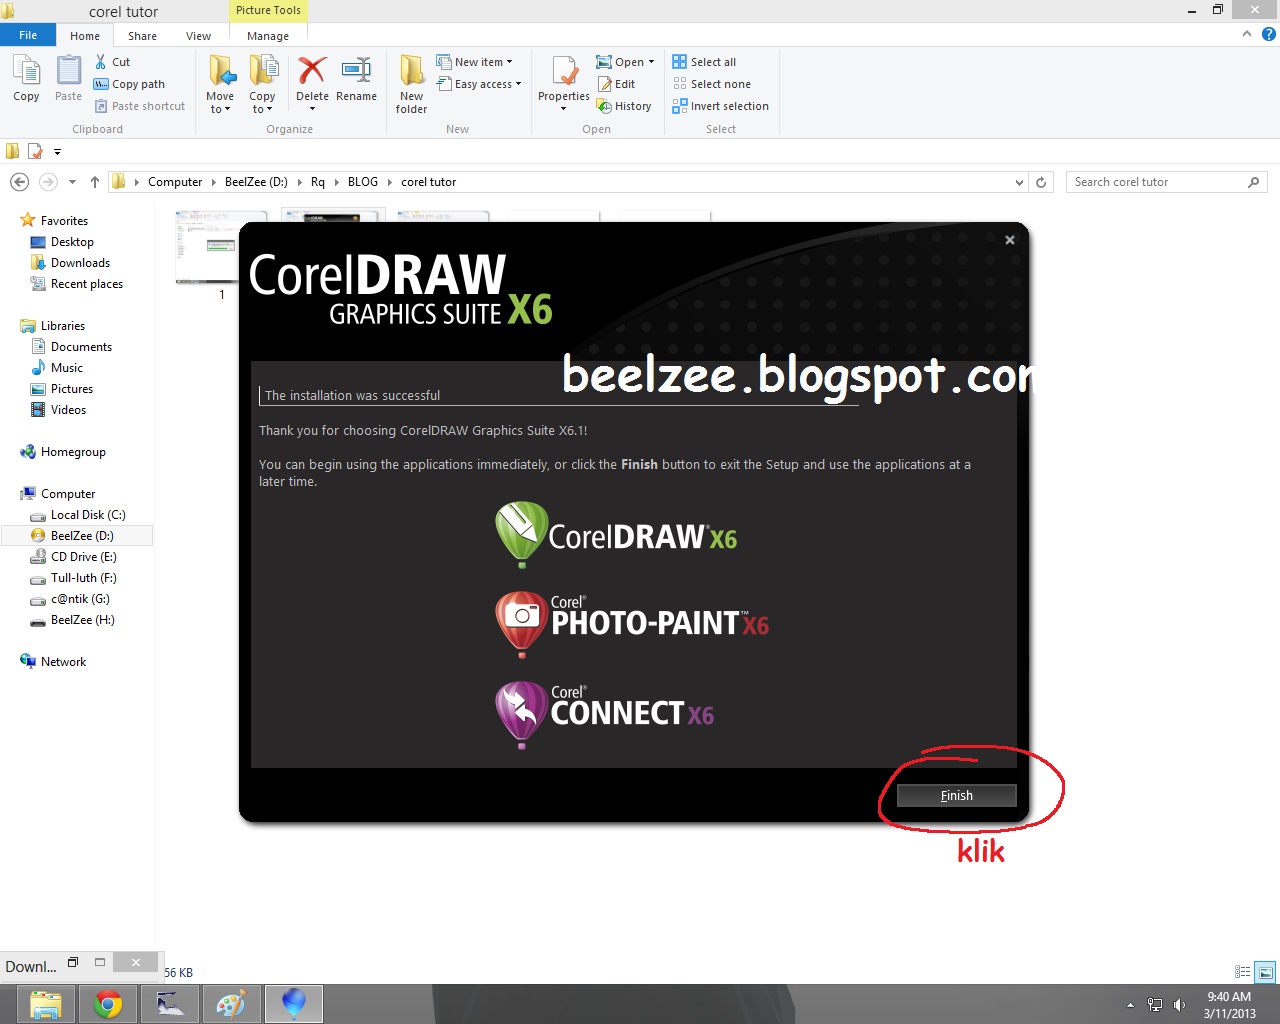Open File Explorer from the taskbar
This screenshot has width=1280, height=1024.
pos(45,1004)
